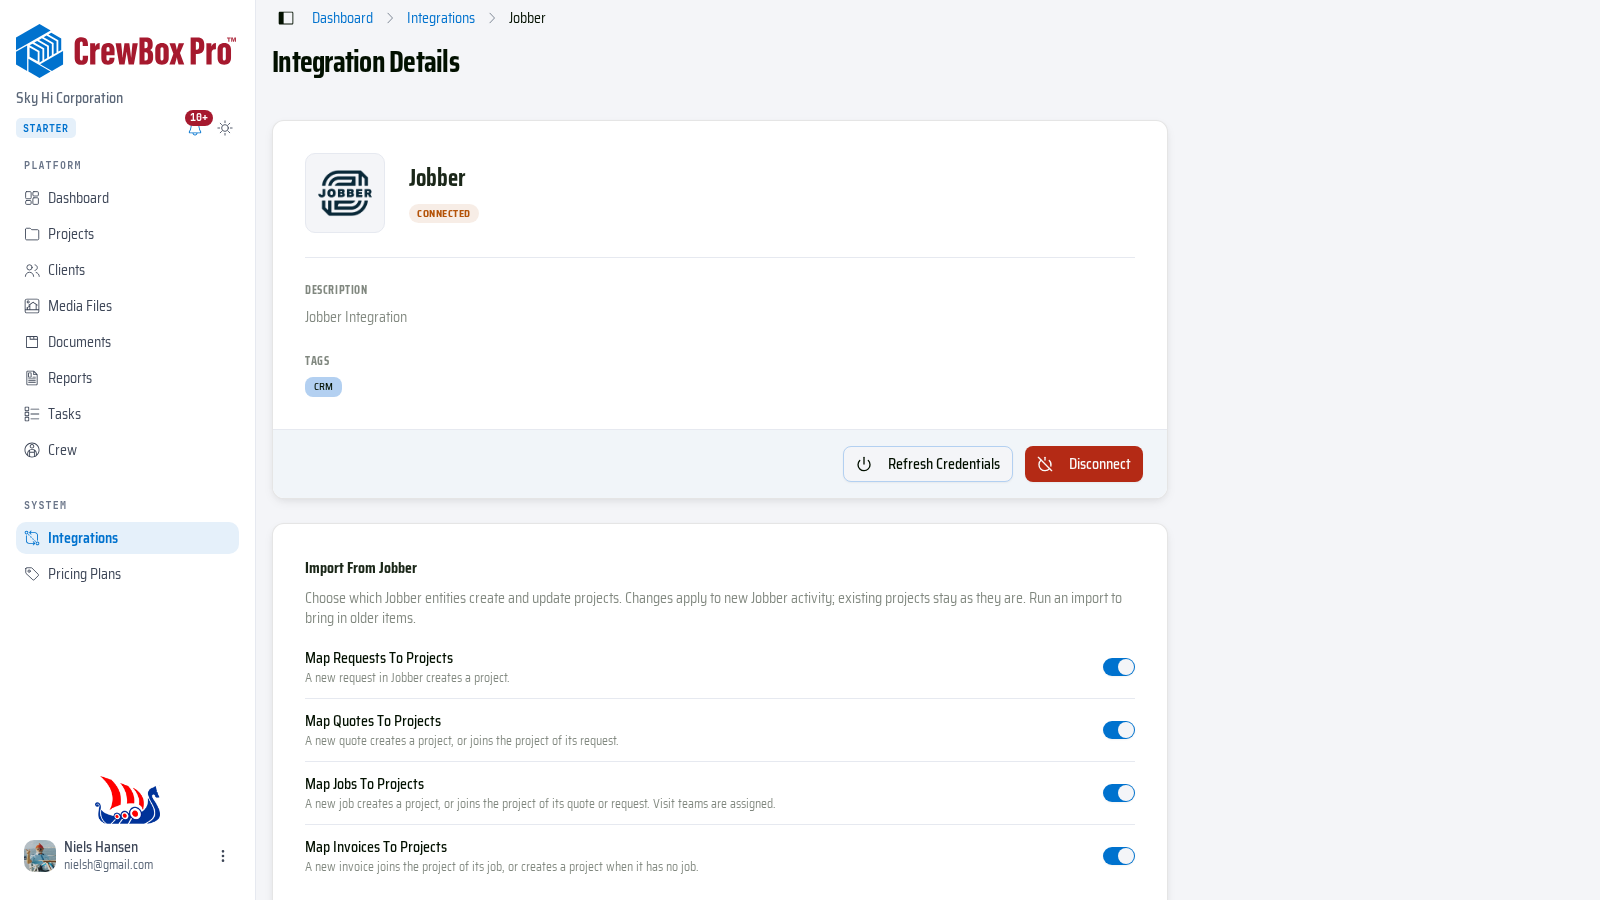Click the Jobber logo tile
This screenshot has width=1600, height=900.
[x=345, y=193]
